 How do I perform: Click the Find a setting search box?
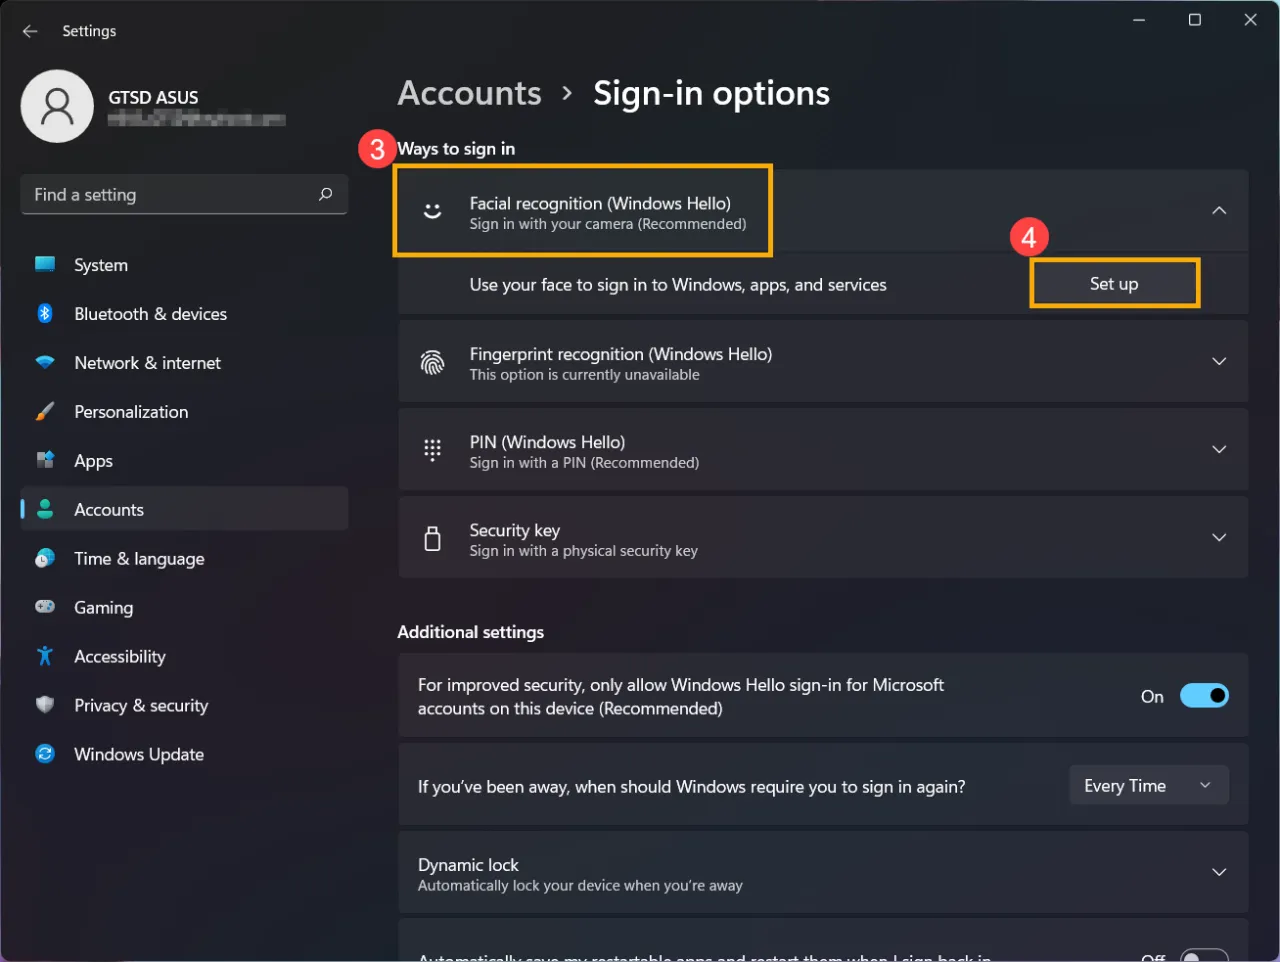tap(184, 194)
